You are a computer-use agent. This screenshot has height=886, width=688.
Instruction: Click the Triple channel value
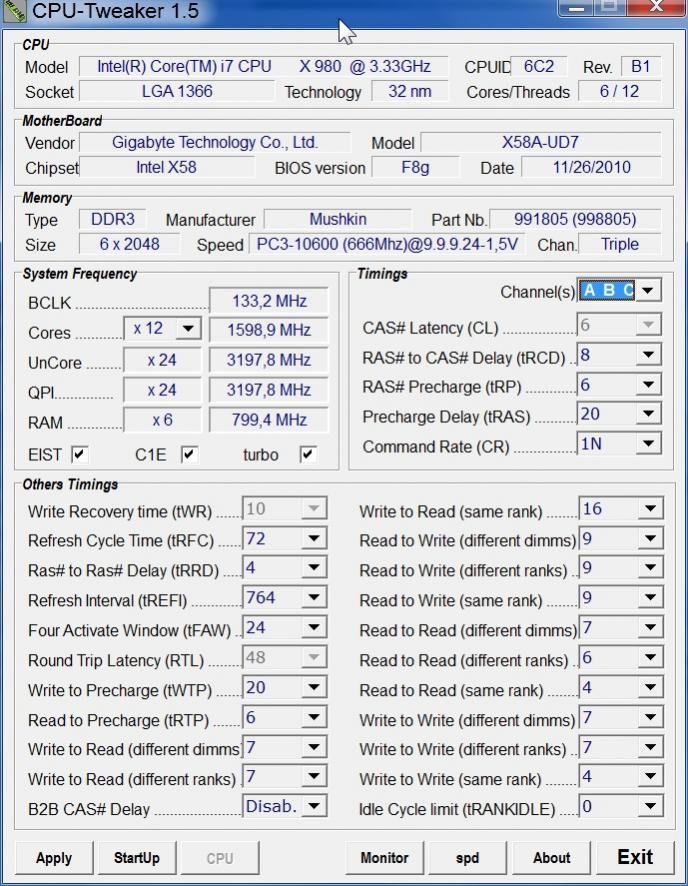620,244
